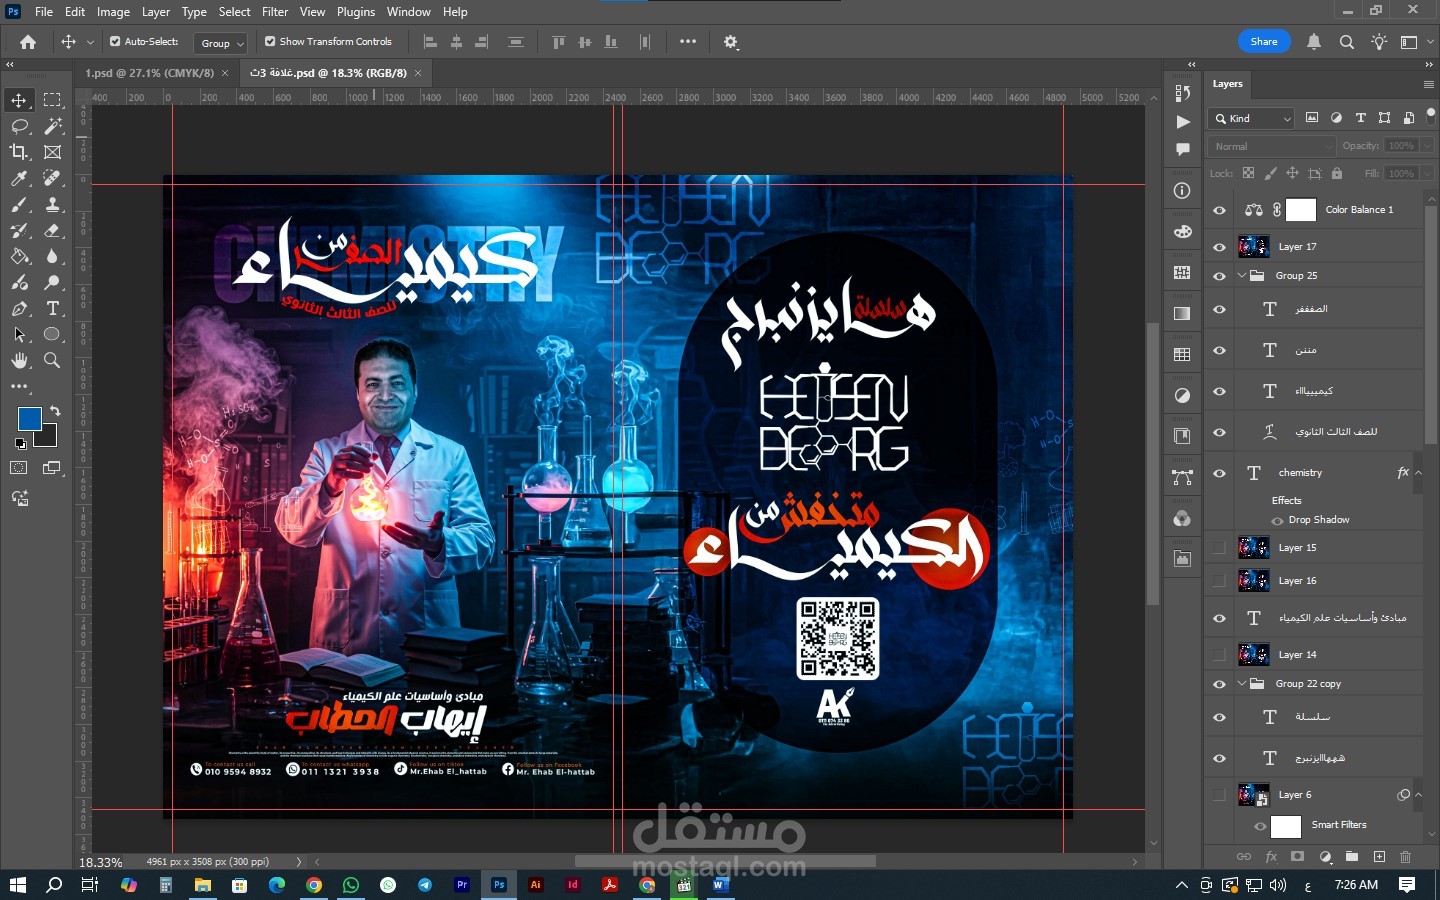The image size is (1440, 900).
Task: Collapse chemistry layer effects list
Action: (1419, 473)
